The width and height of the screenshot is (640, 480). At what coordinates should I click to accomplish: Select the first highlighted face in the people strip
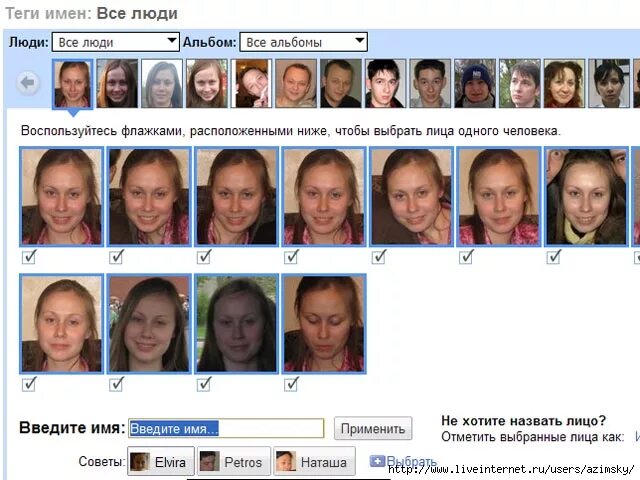(x=73, y=84)
